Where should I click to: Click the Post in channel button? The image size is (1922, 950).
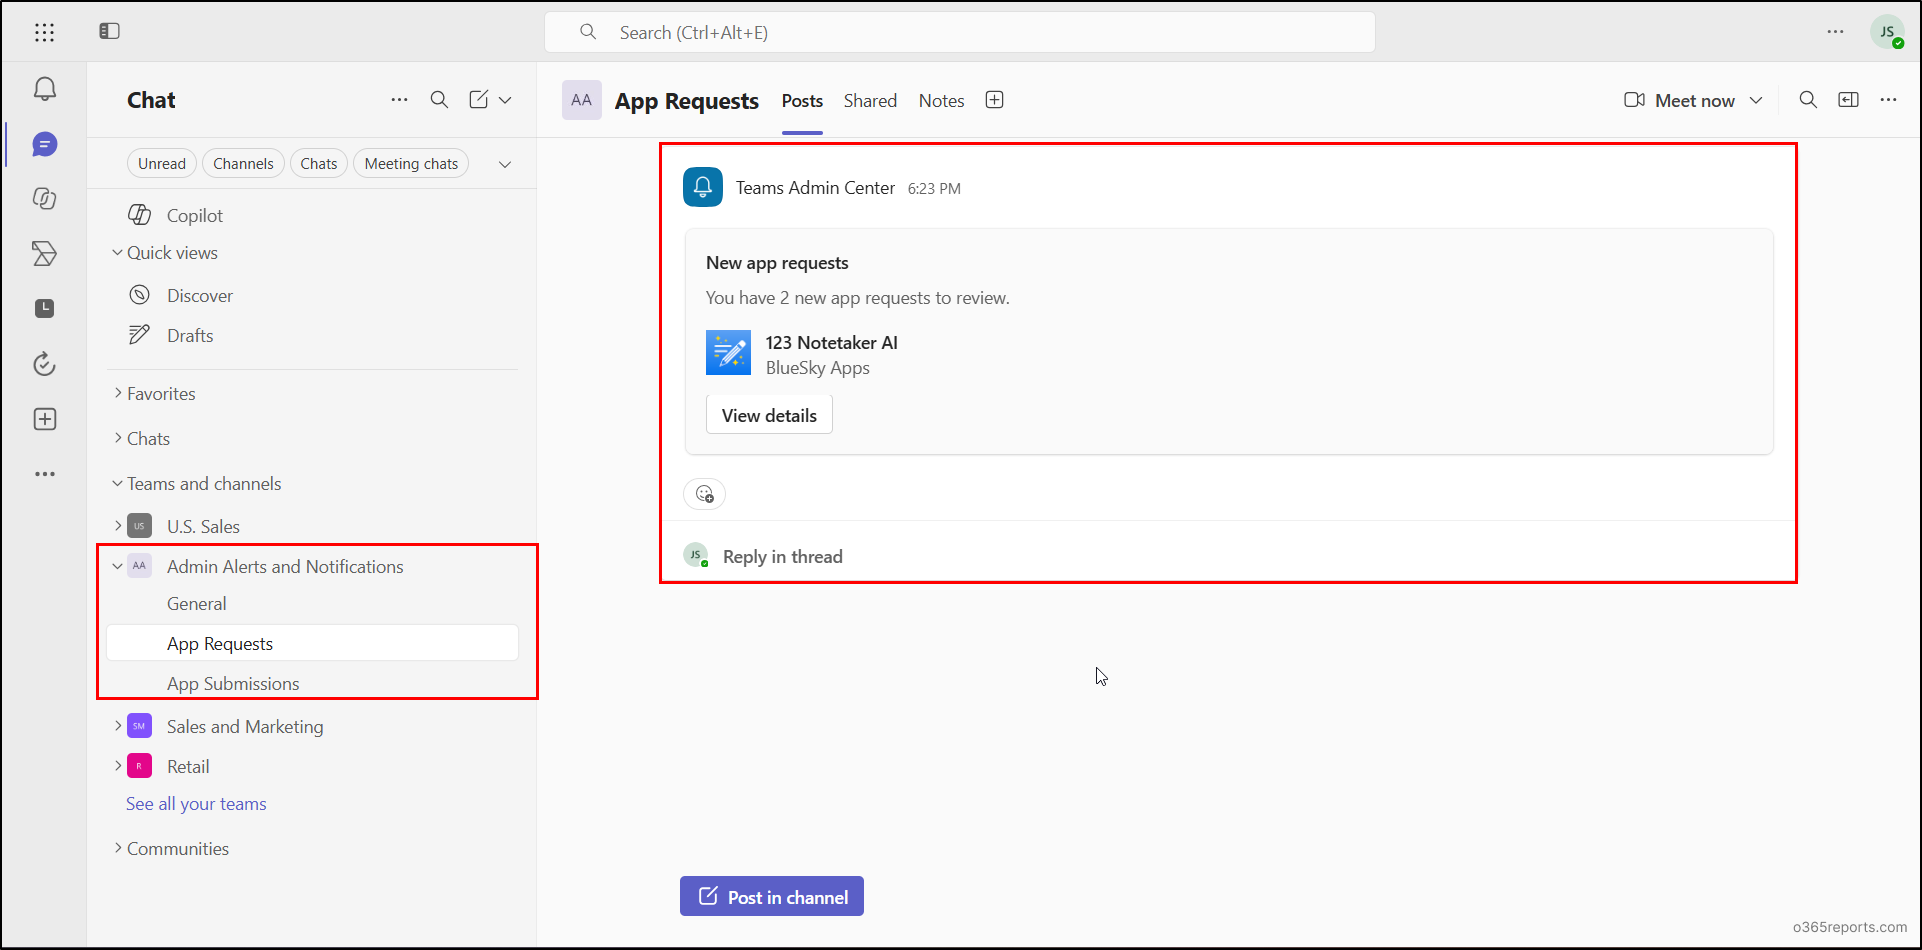772,897
